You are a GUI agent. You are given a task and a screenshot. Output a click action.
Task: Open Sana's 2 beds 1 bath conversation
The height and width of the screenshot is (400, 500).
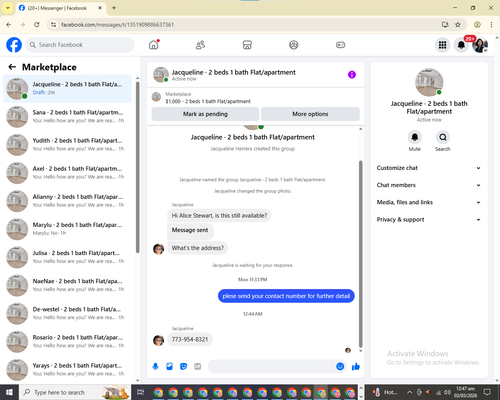68,117
